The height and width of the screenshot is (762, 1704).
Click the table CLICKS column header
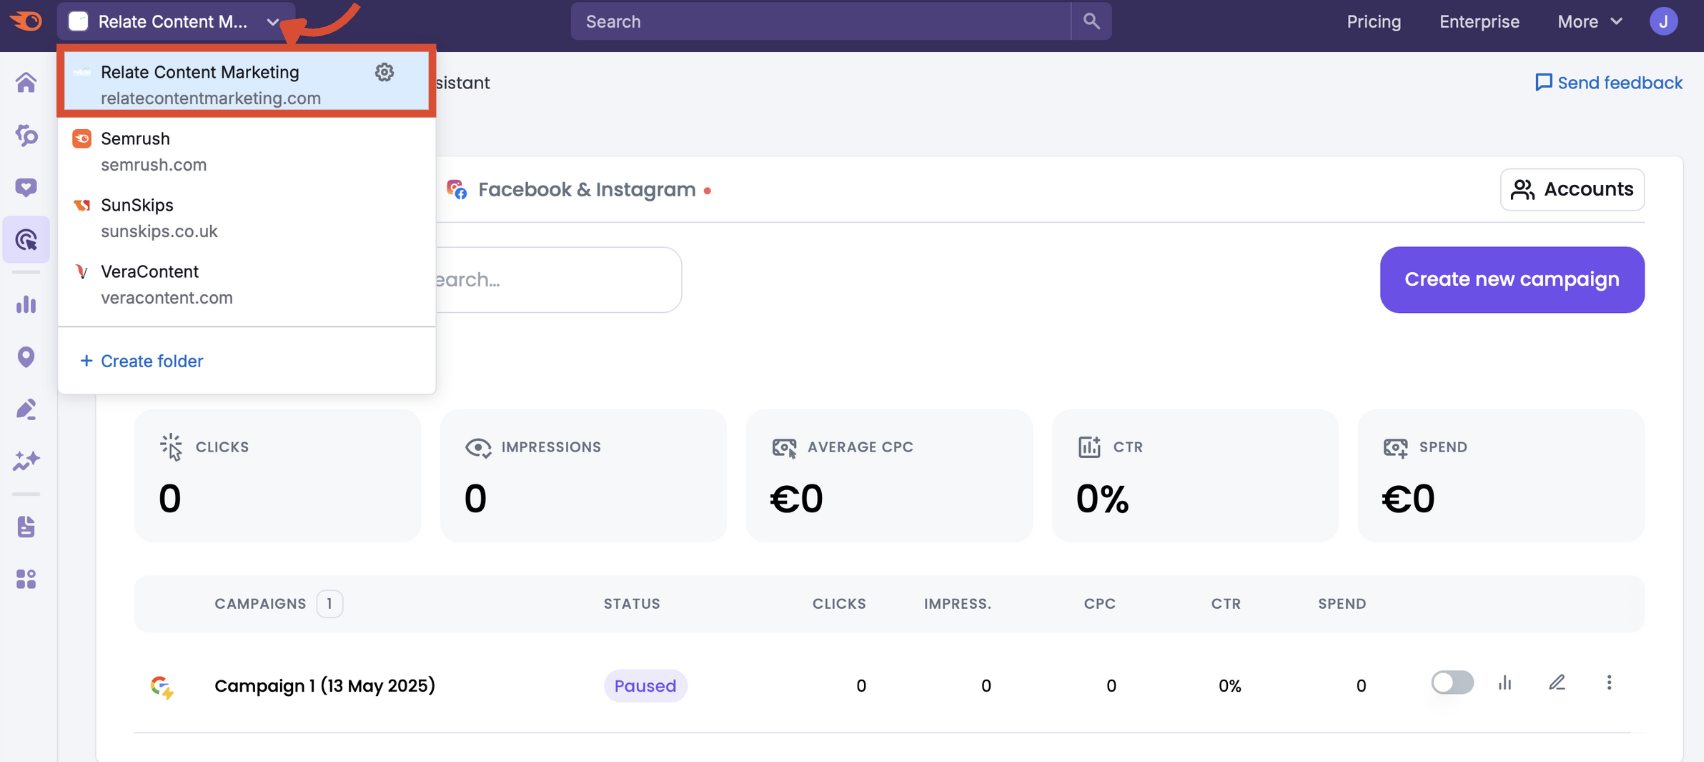tap(839, 604)
